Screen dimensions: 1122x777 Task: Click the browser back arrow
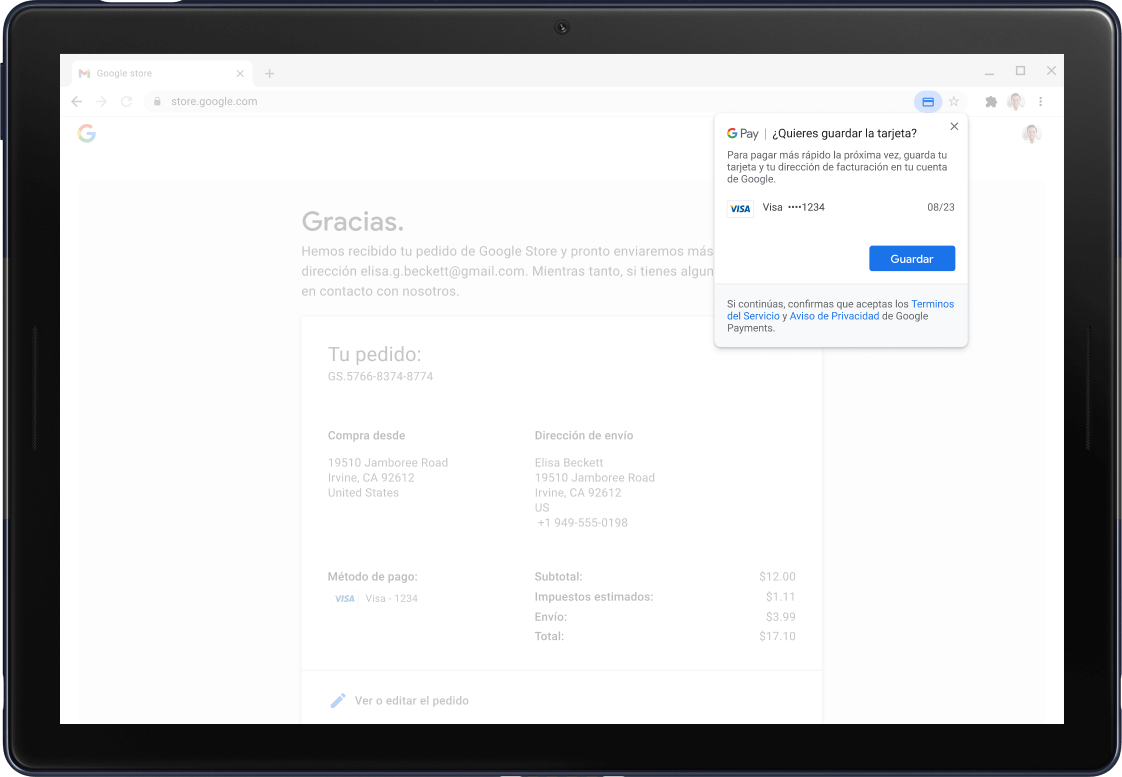[x=77, y=101]
